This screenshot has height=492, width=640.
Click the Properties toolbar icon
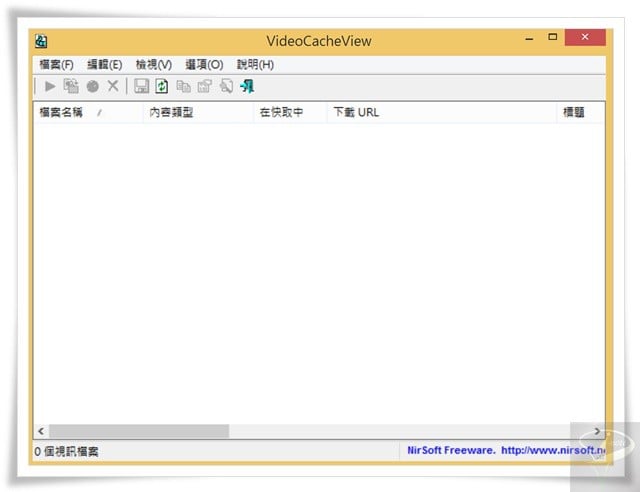(x=204, y=87)
